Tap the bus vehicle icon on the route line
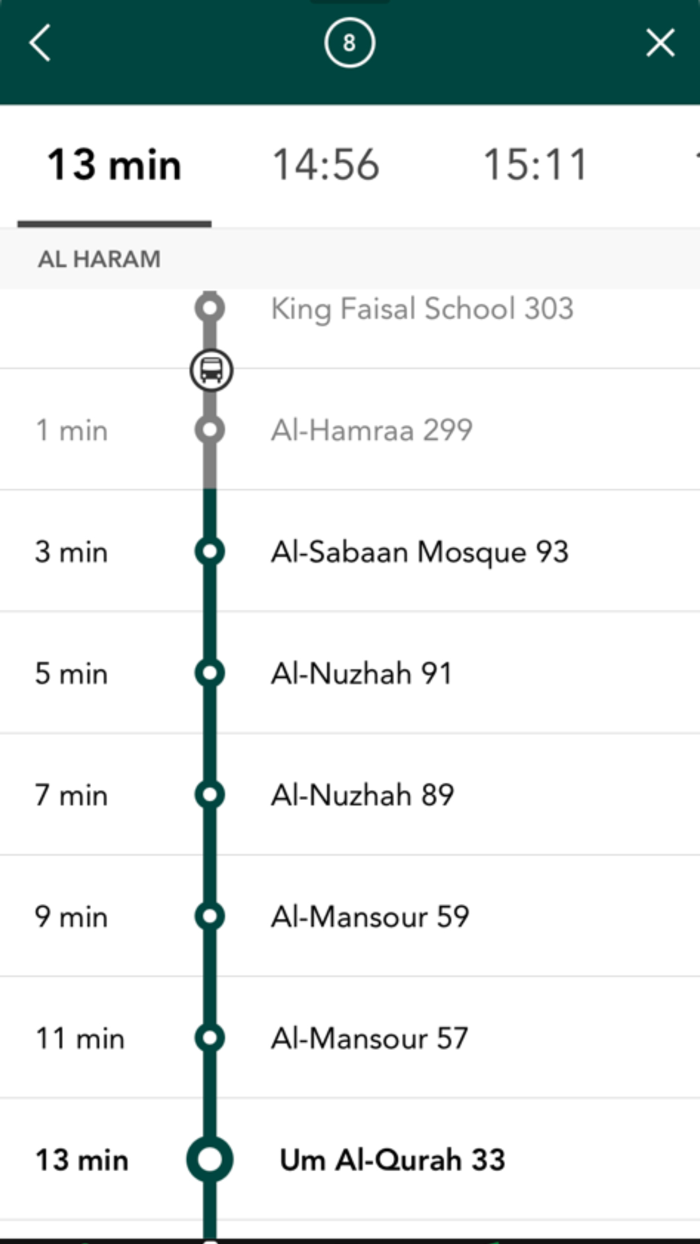 [210, 369]
